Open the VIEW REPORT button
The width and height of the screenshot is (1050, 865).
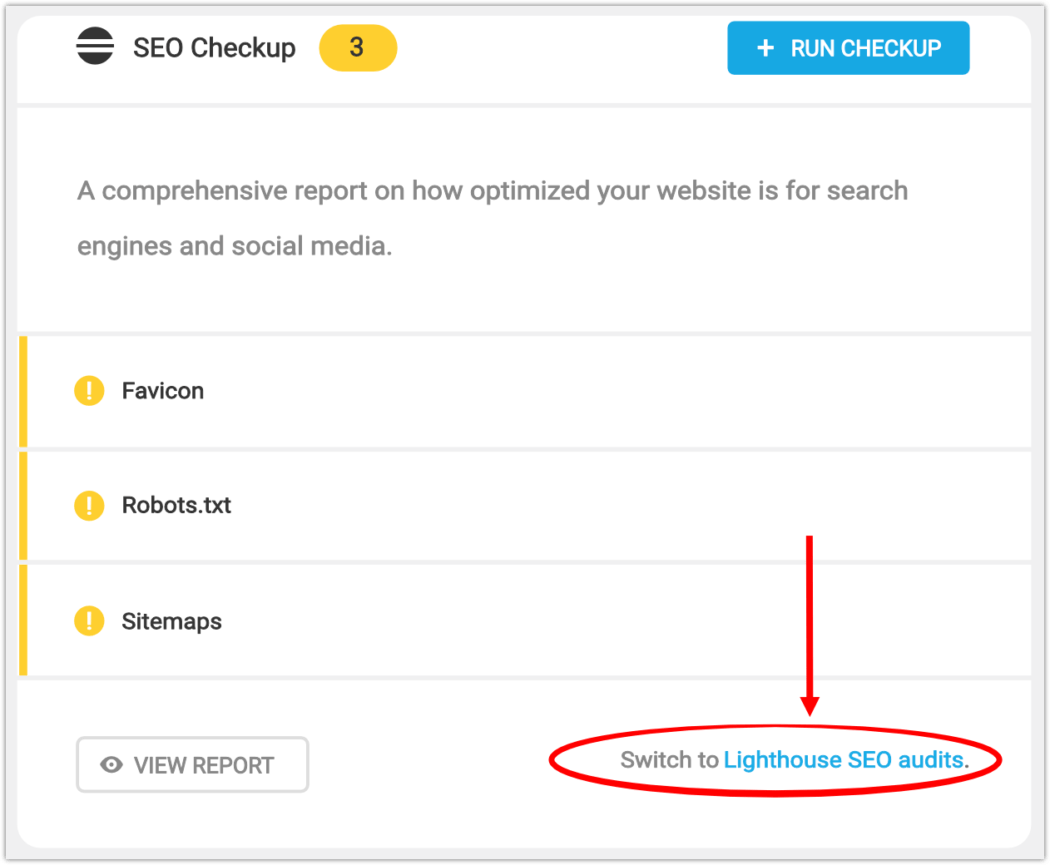click(192, 764)
